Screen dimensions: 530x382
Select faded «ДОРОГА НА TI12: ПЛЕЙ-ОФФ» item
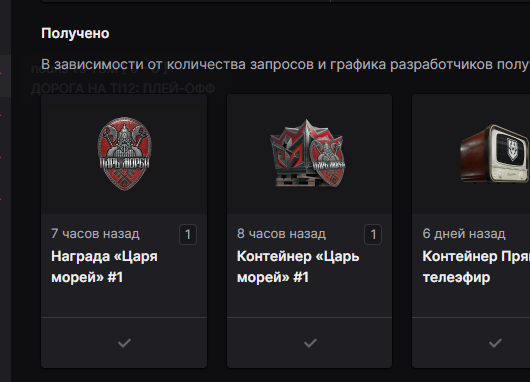click(123, 89)
